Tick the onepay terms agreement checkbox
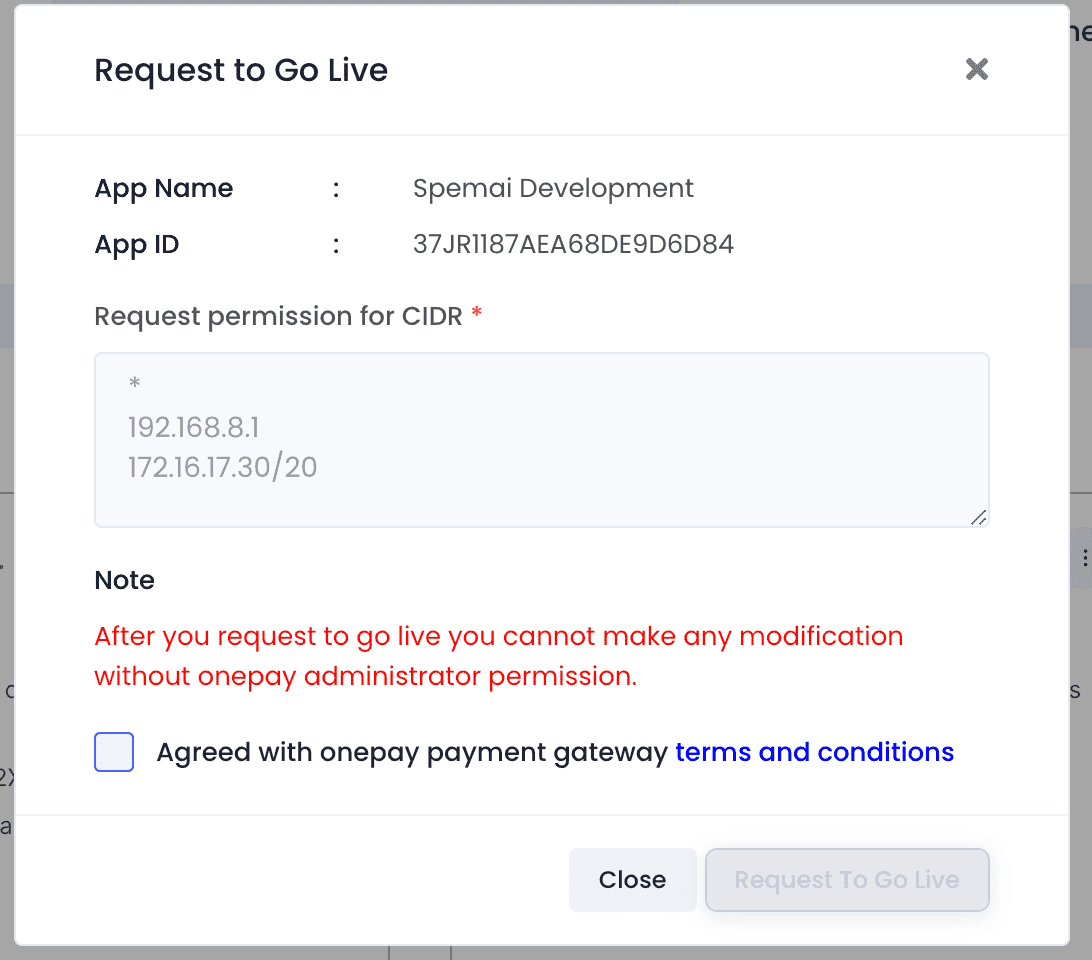1092x960 pixels. pyautogui.click(x=114, y=752)
